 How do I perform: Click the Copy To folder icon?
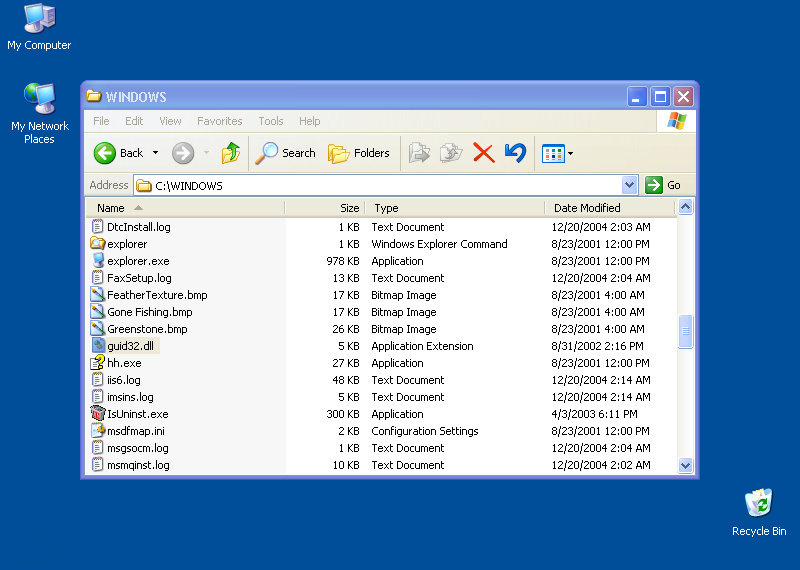(x=451, y=153)
